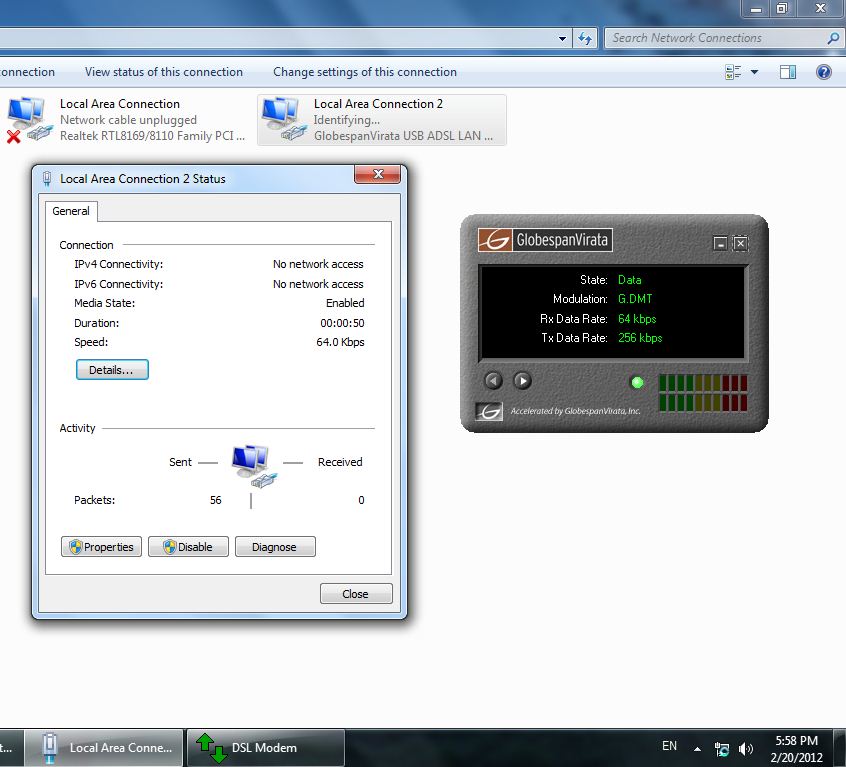Open Local Area Connection taskbar button
Screen dimensions: 846x767
pos(105,748)
